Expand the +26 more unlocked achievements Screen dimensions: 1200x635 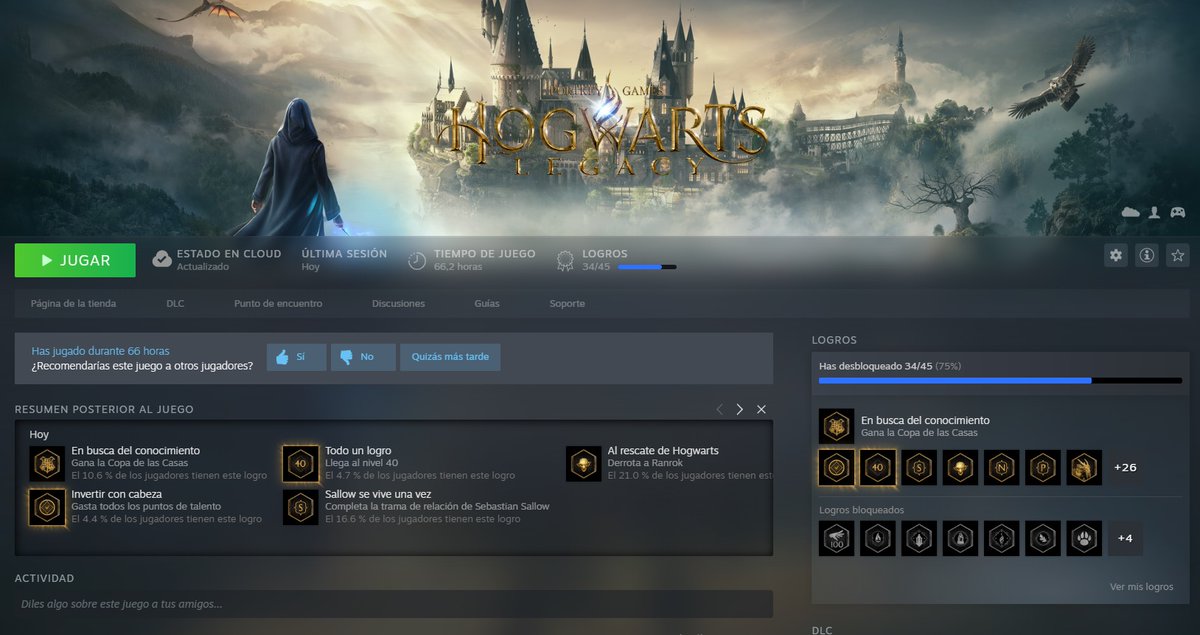click(1125, 468)
